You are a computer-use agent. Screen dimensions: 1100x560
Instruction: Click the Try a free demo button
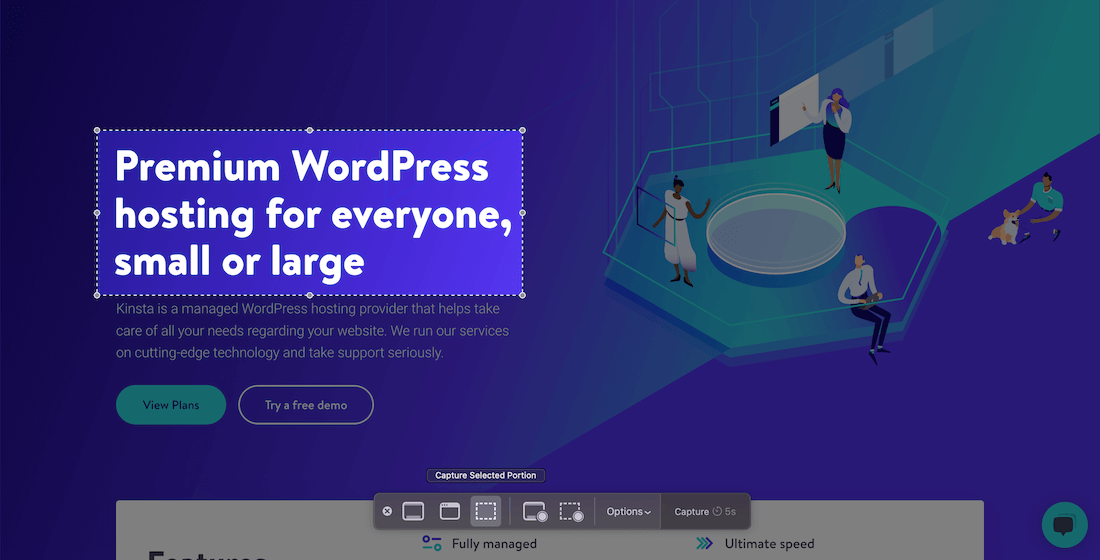(306, 405)
